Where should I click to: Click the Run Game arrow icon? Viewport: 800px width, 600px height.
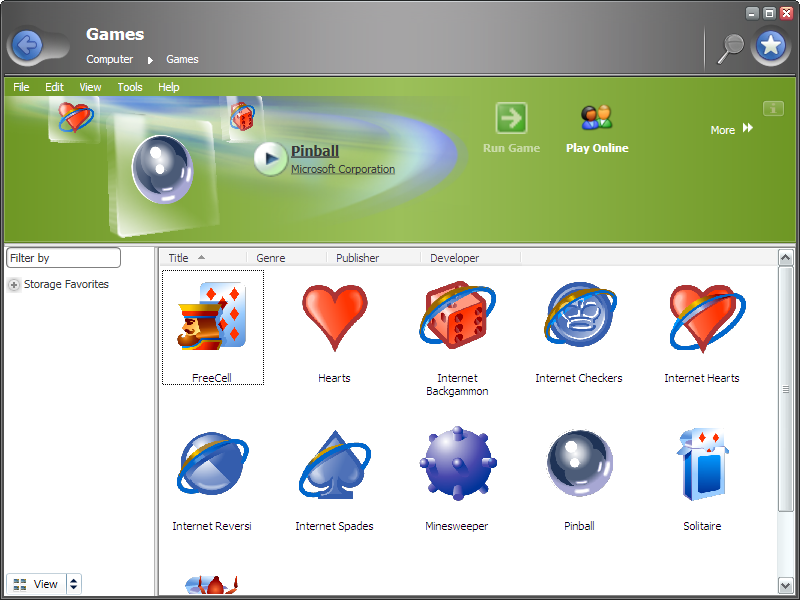(511, 117)
